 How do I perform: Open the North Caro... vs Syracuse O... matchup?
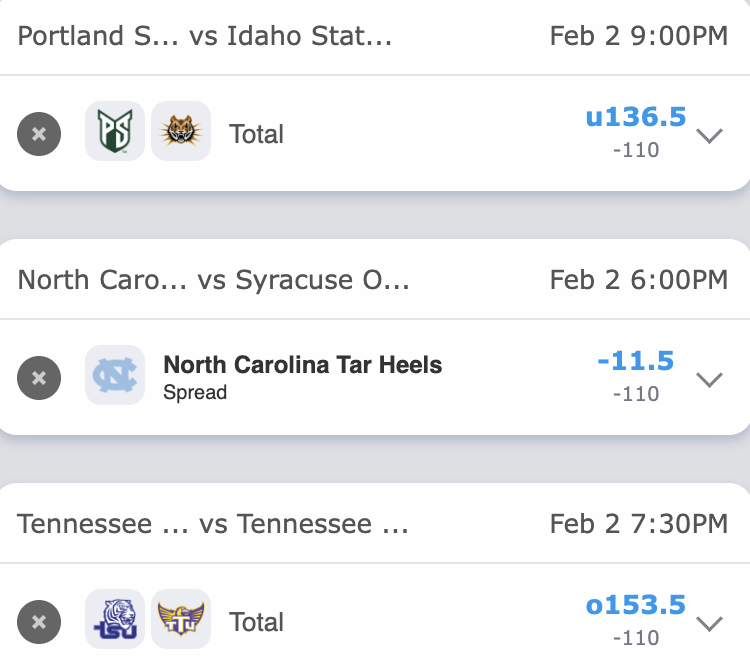point(214,279)
